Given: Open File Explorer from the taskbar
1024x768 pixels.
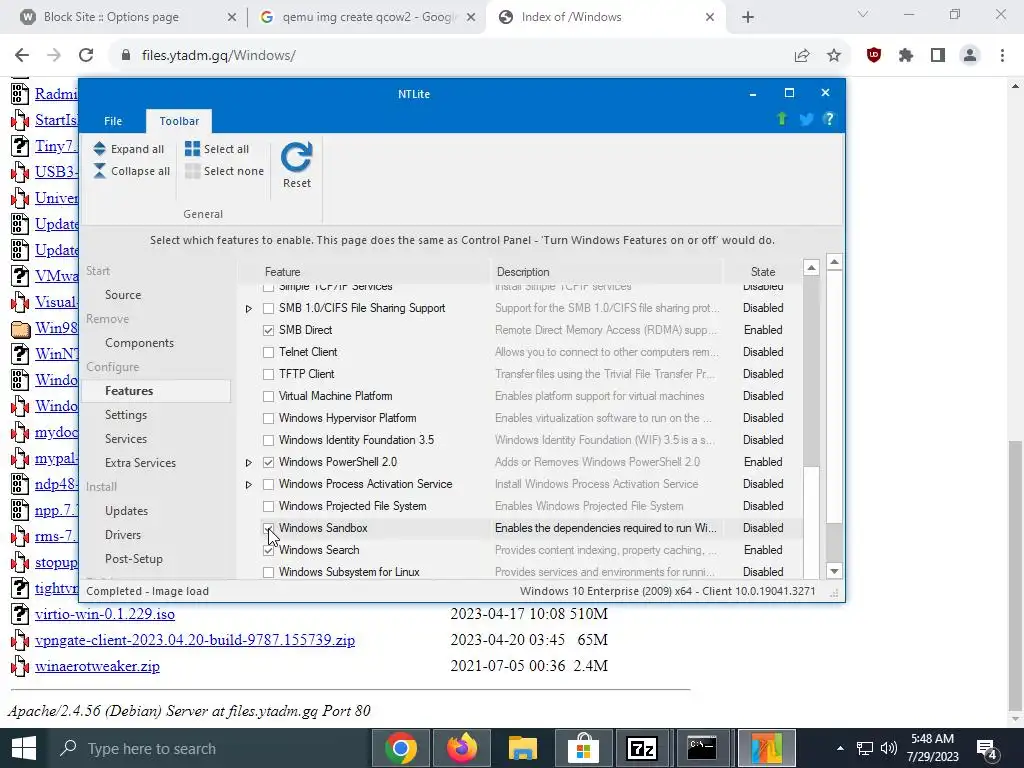Looking at the screenshot, I should (x=522, y=748).
